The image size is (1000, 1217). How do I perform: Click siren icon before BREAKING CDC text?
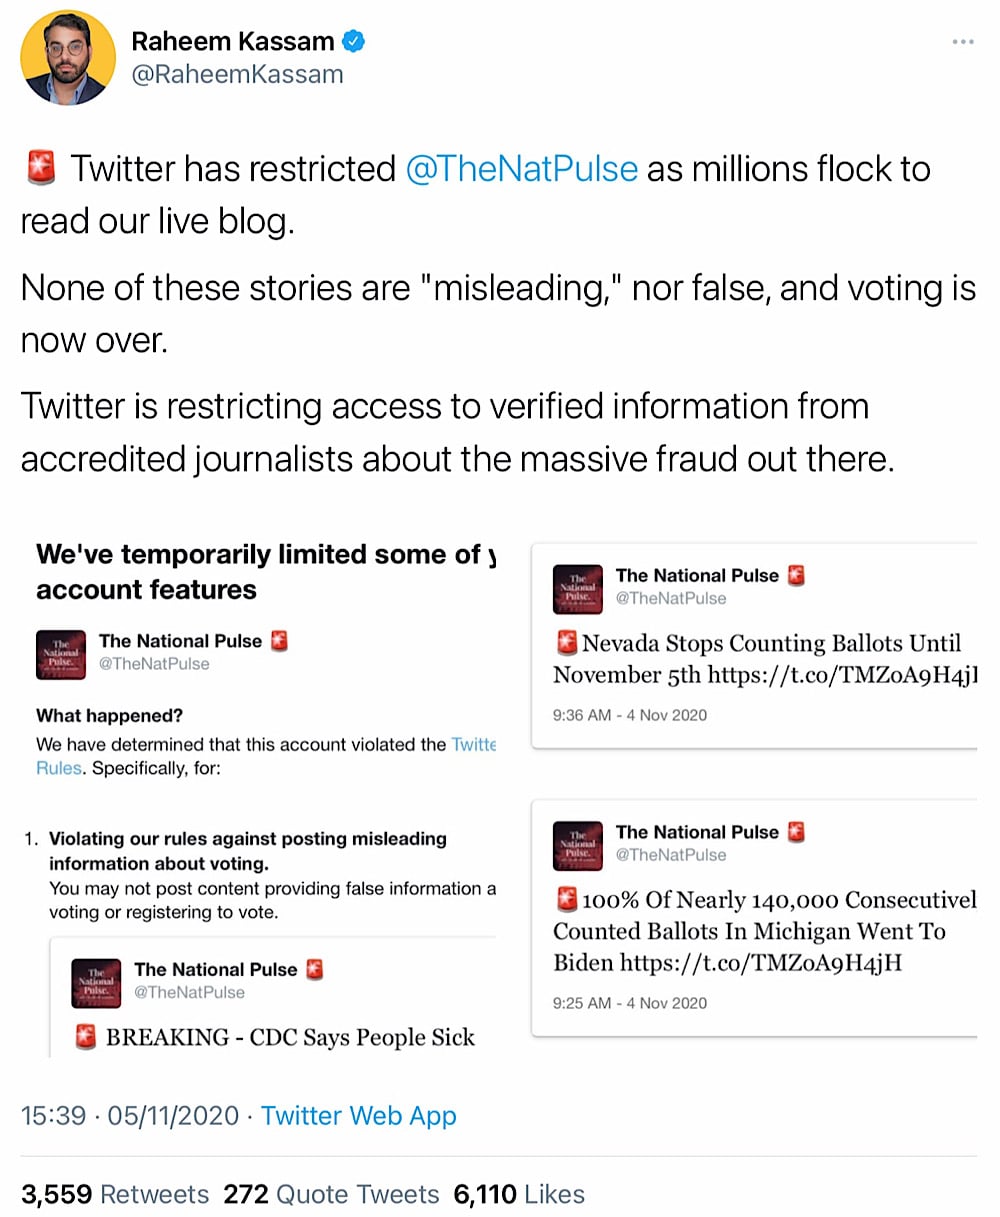86,1037
